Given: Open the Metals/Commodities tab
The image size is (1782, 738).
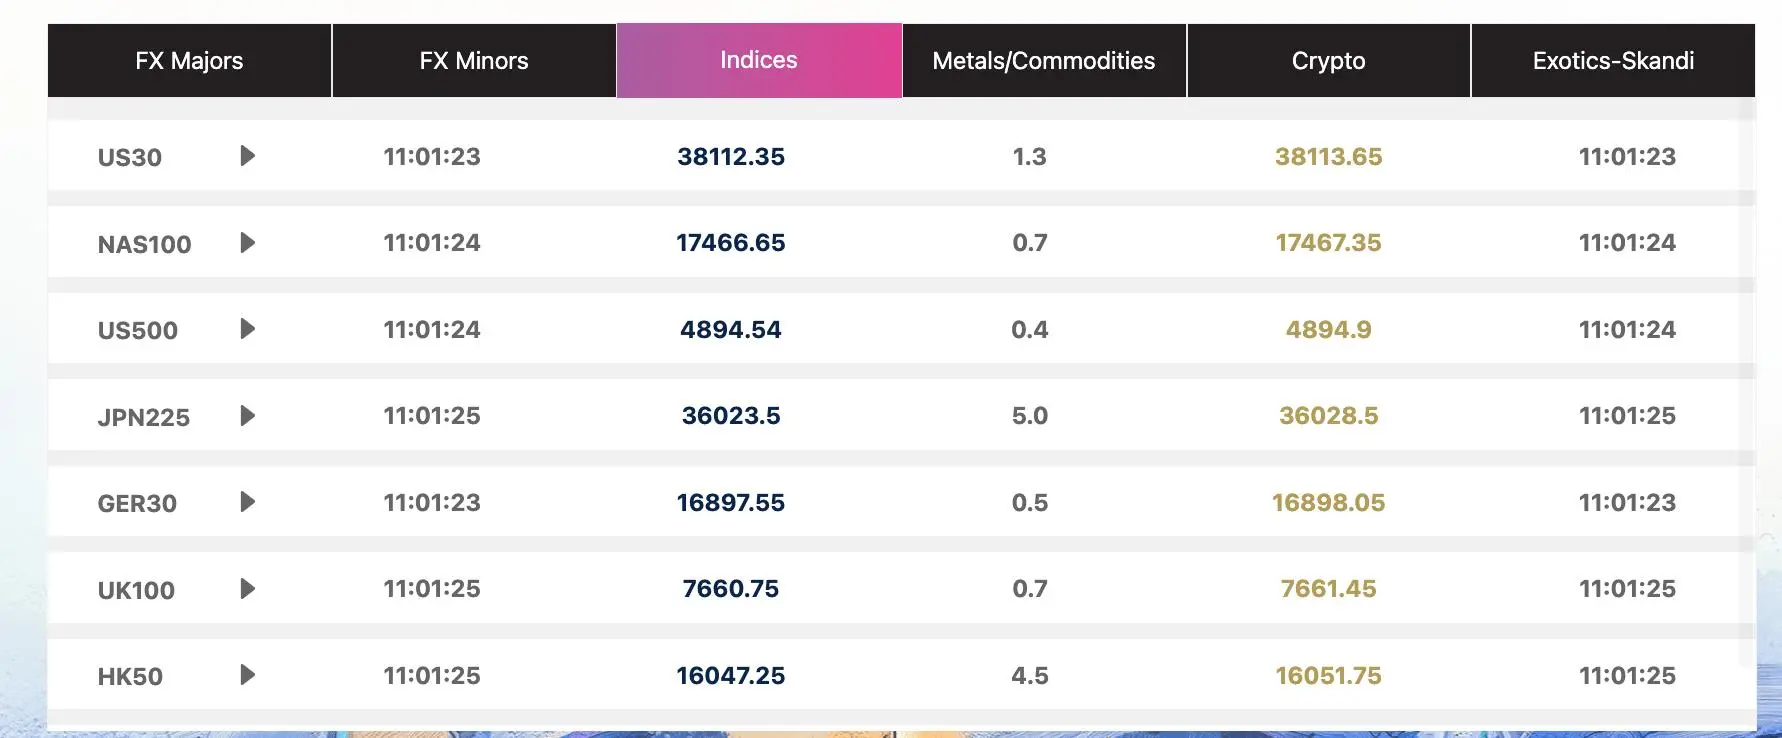Looking at the screenshot, I should pyautogui.click(x=1044, y=61).
